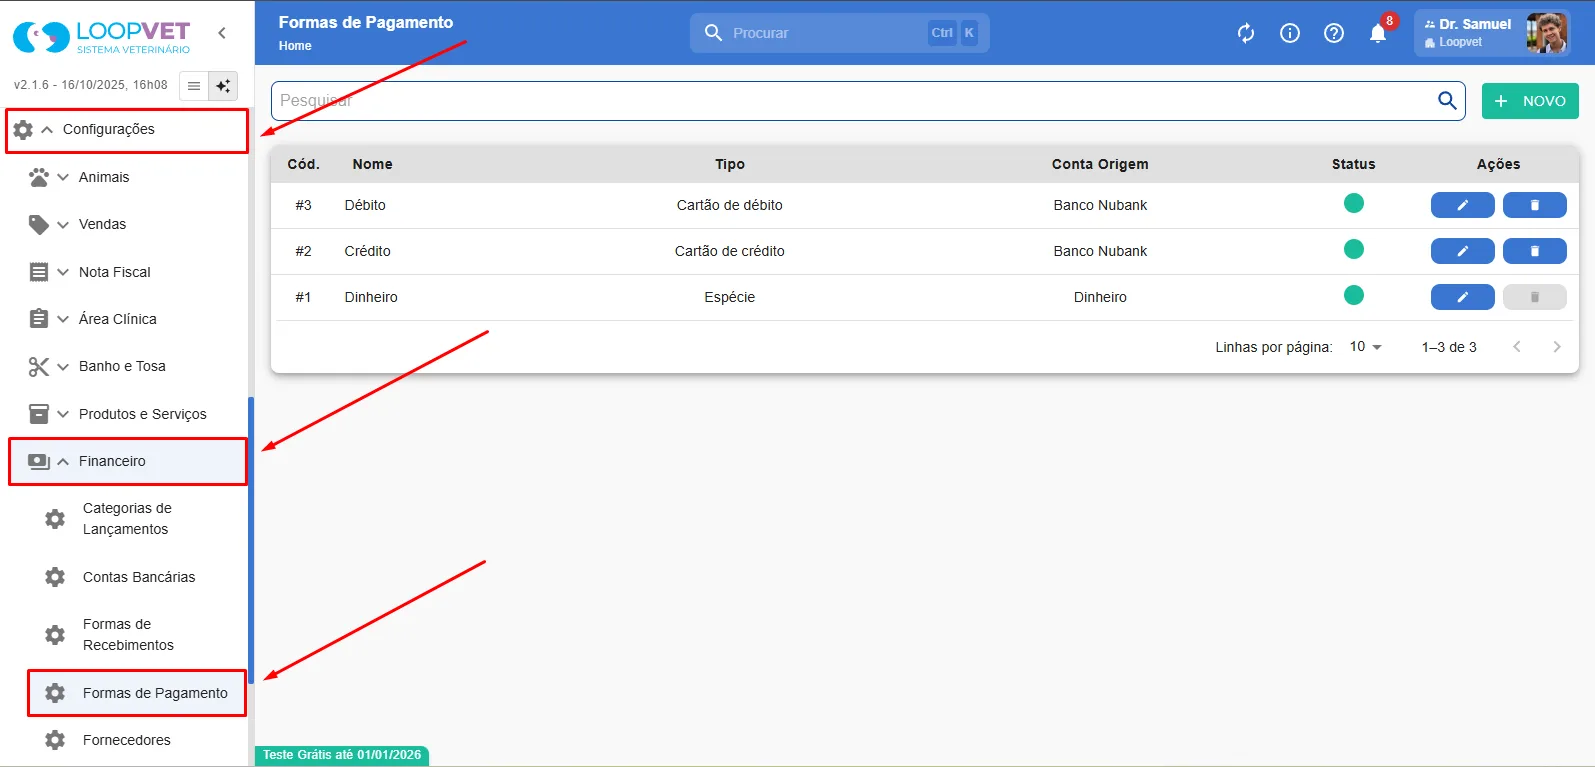The height and width of the screenshot is (767, 1595).
Task: Expand the Área Clínica menu chevron
Action: [63, 319]
